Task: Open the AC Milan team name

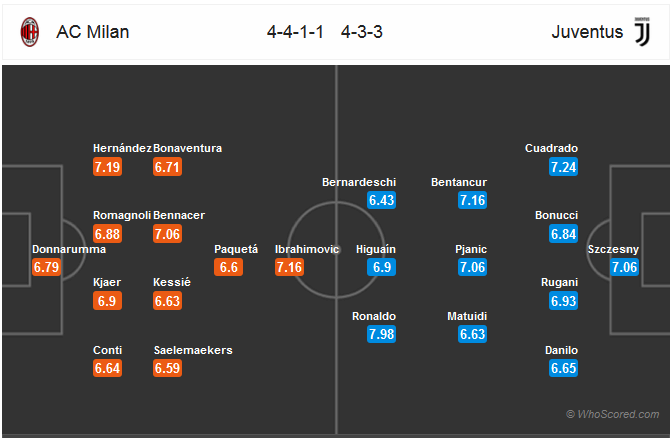Action: point(93,32)
